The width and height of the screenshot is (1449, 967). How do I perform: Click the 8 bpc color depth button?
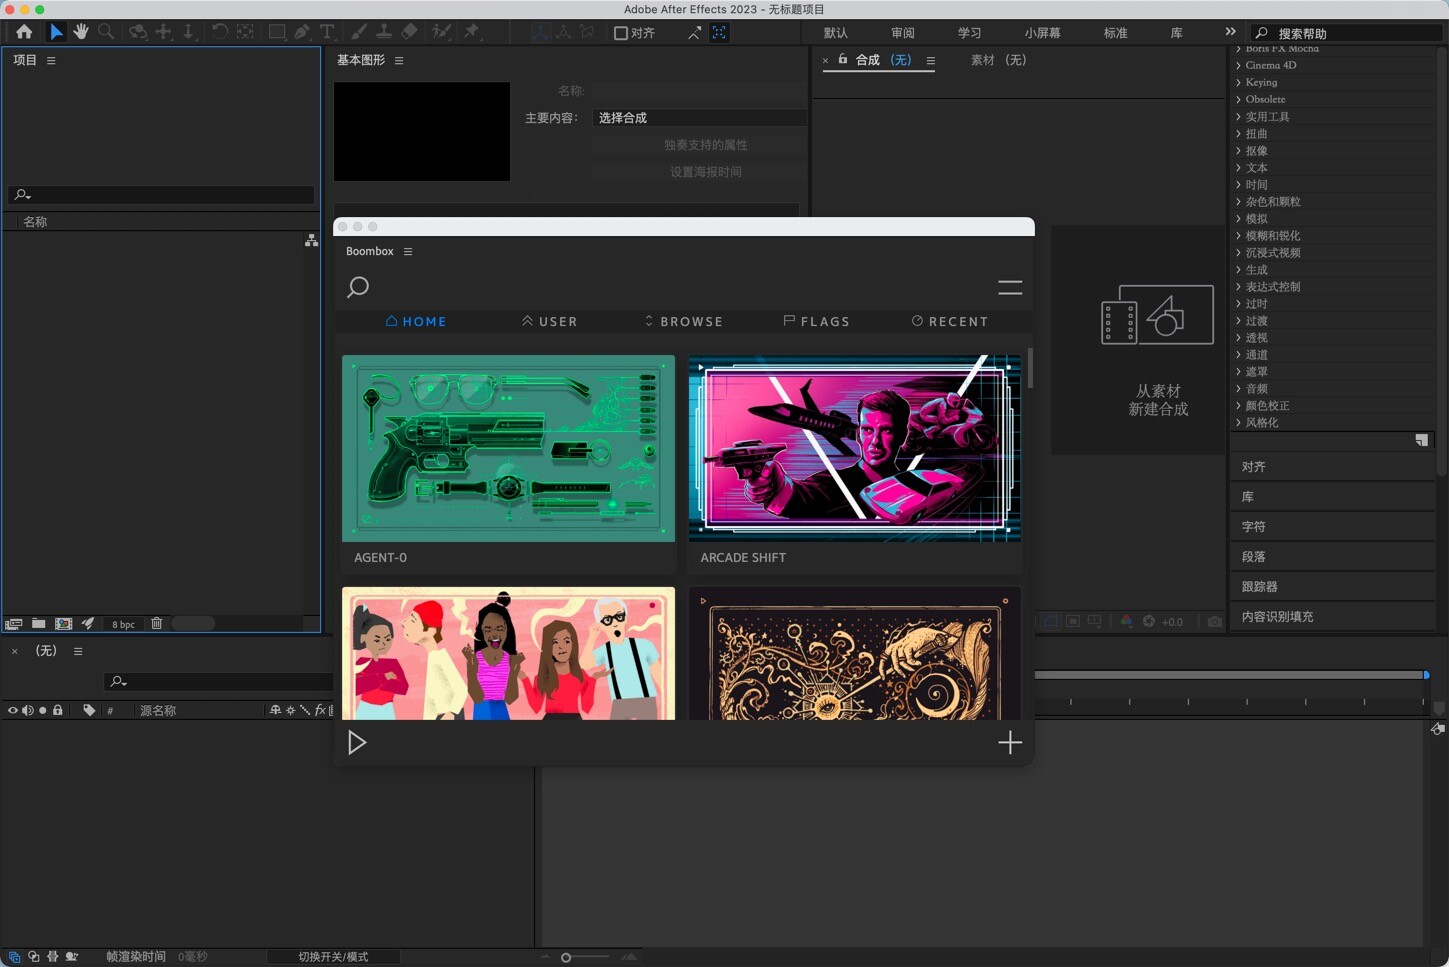point(123,624)
